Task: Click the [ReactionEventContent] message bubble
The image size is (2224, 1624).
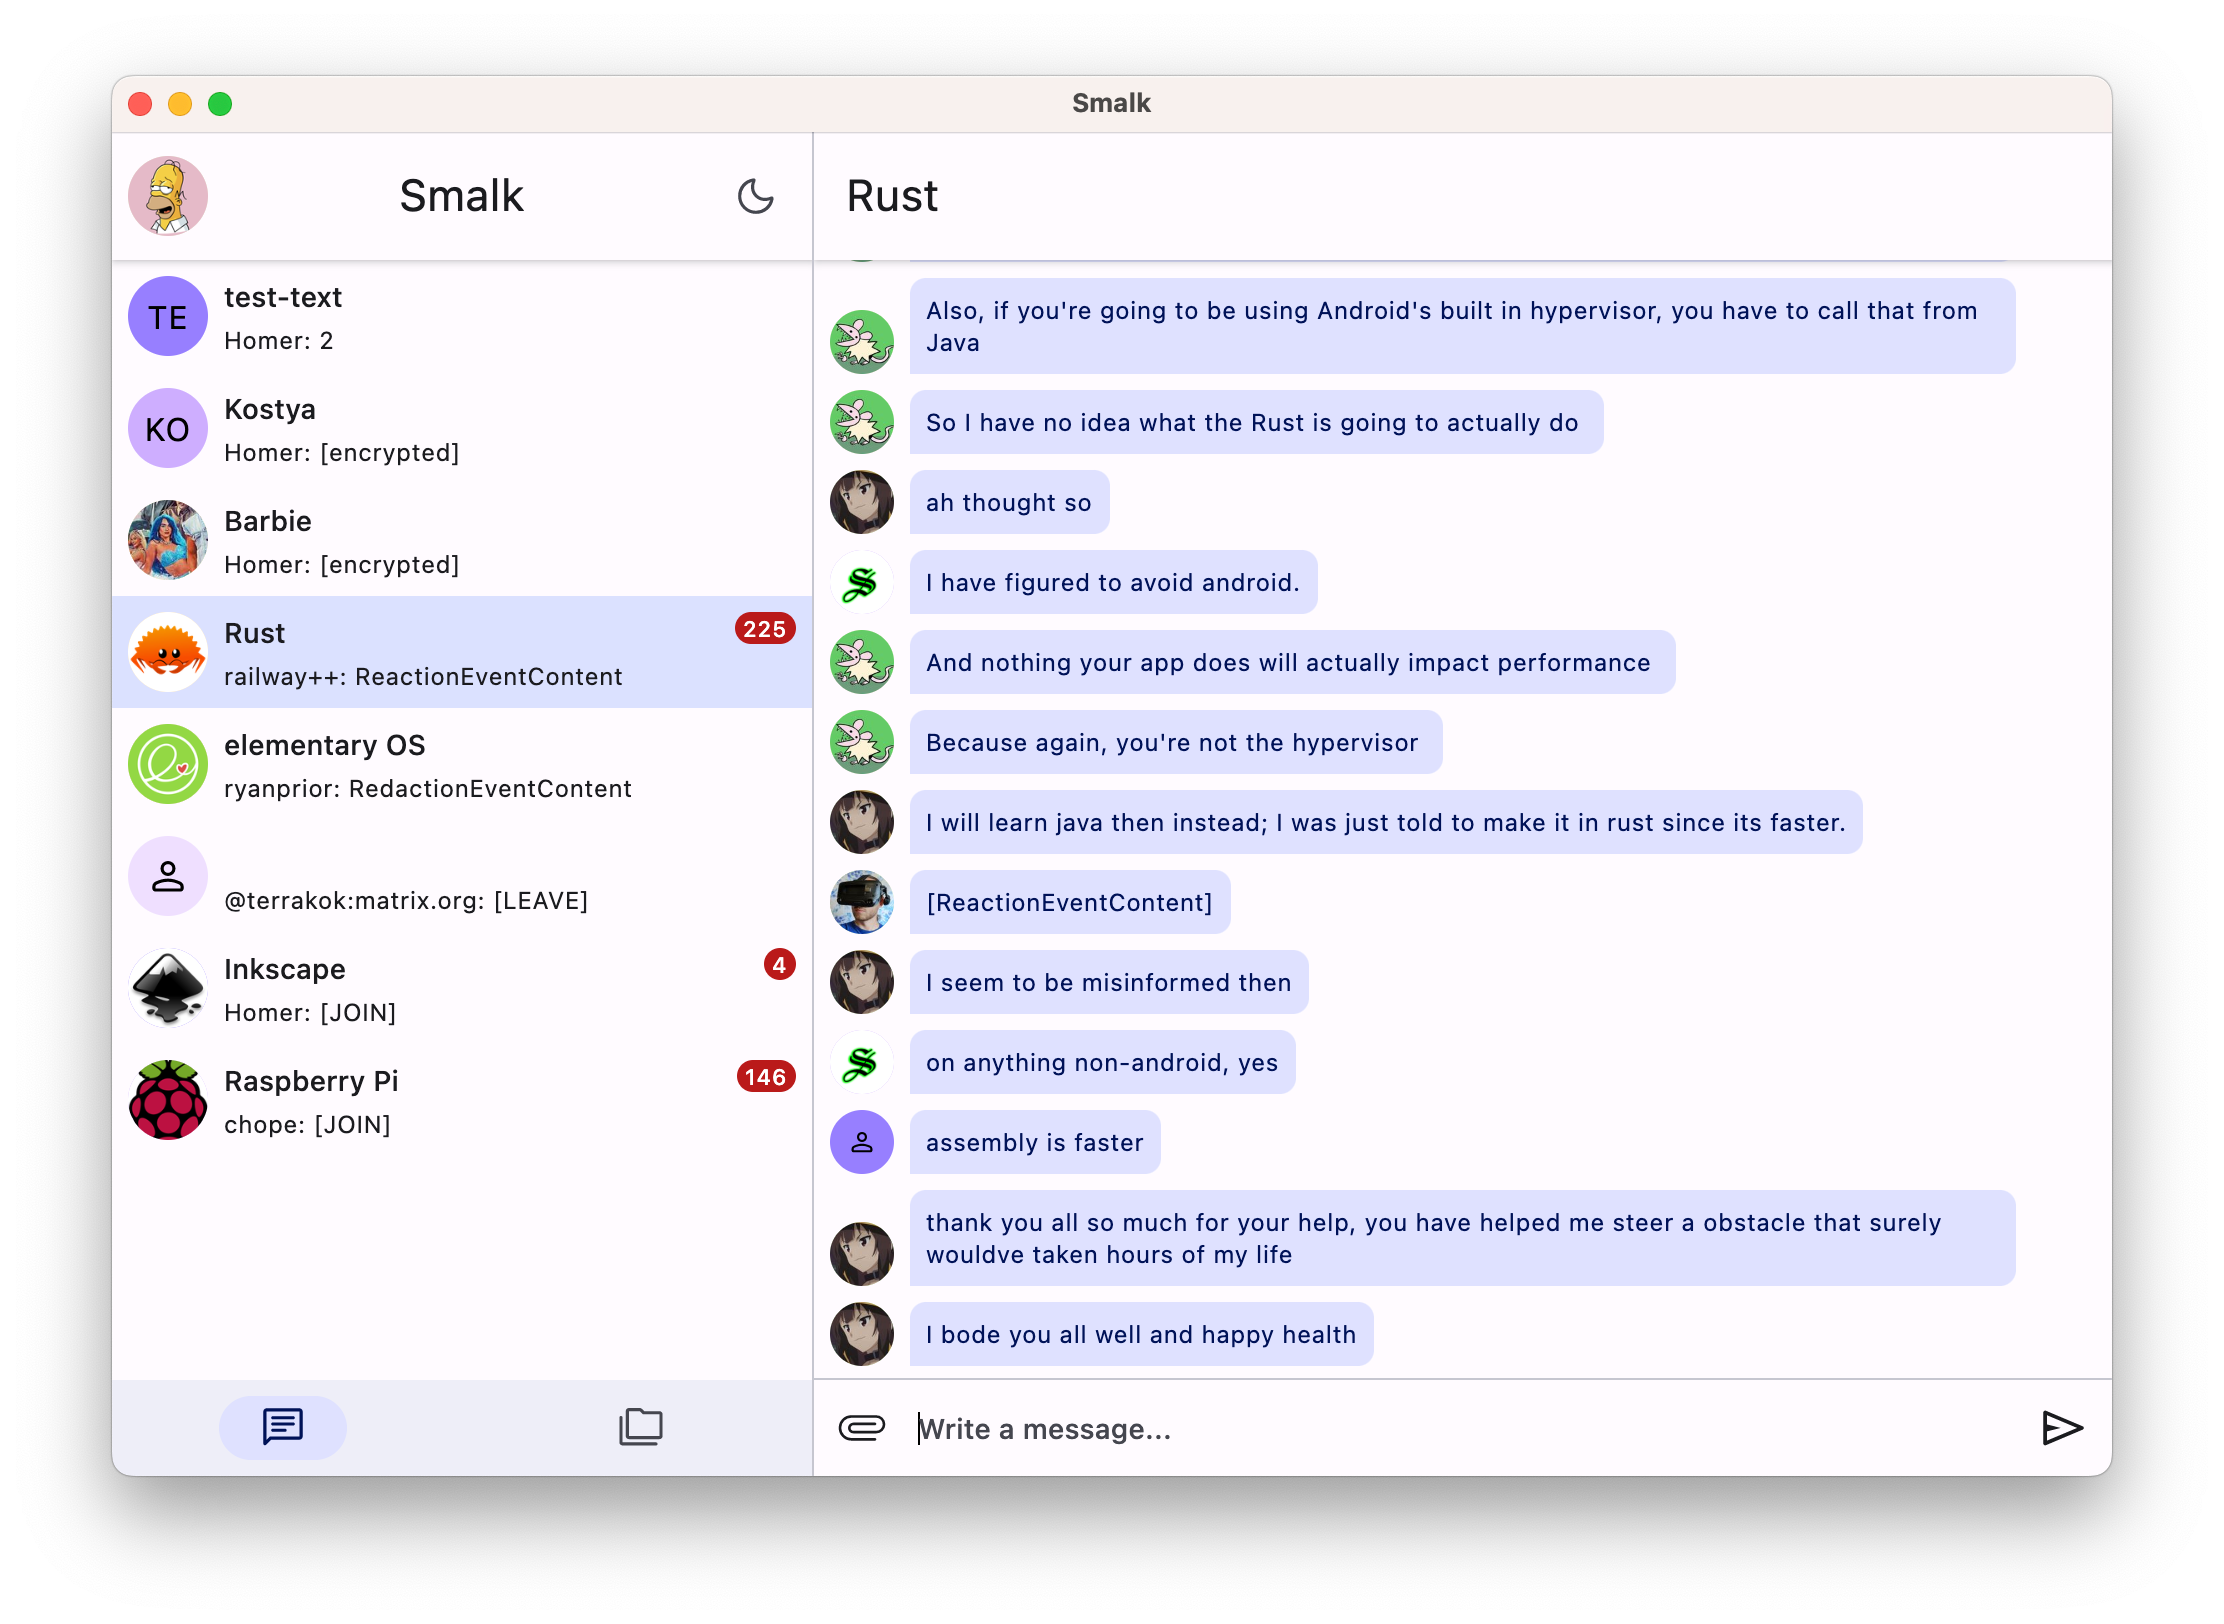Action: tap(1069, 902)
